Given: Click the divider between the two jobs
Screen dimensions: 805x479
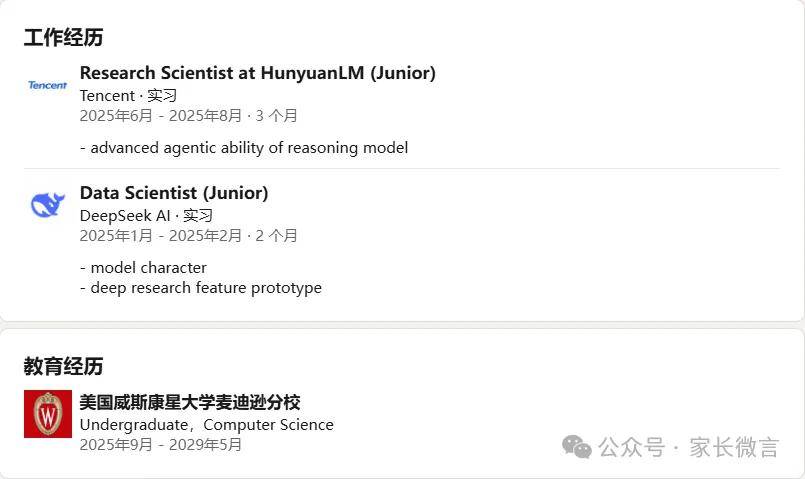Looking at the screenshot, I should click(x=400, y=169).
